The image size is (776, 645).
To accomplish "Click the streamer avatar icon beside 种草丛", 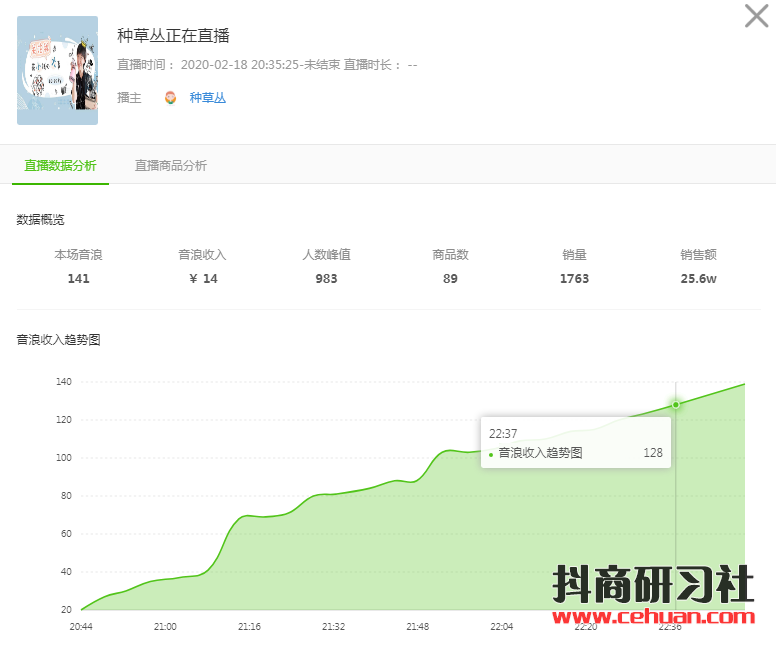I will coord(171,98).
